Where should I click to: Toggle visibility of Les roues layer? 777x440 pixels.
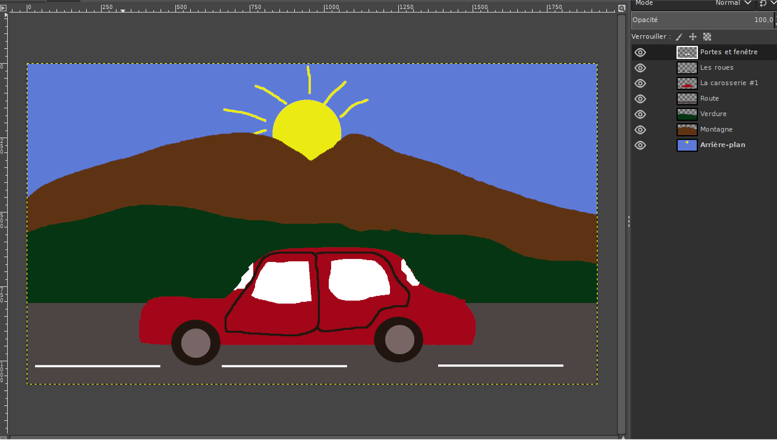[x=640, y=68]
